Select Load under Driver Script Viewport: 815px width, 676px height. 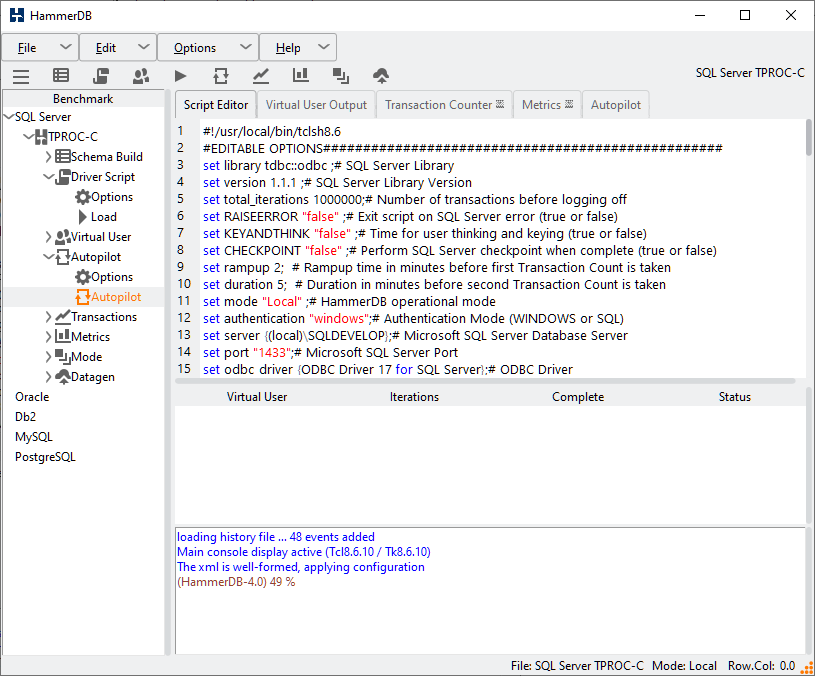click(103, 217)
